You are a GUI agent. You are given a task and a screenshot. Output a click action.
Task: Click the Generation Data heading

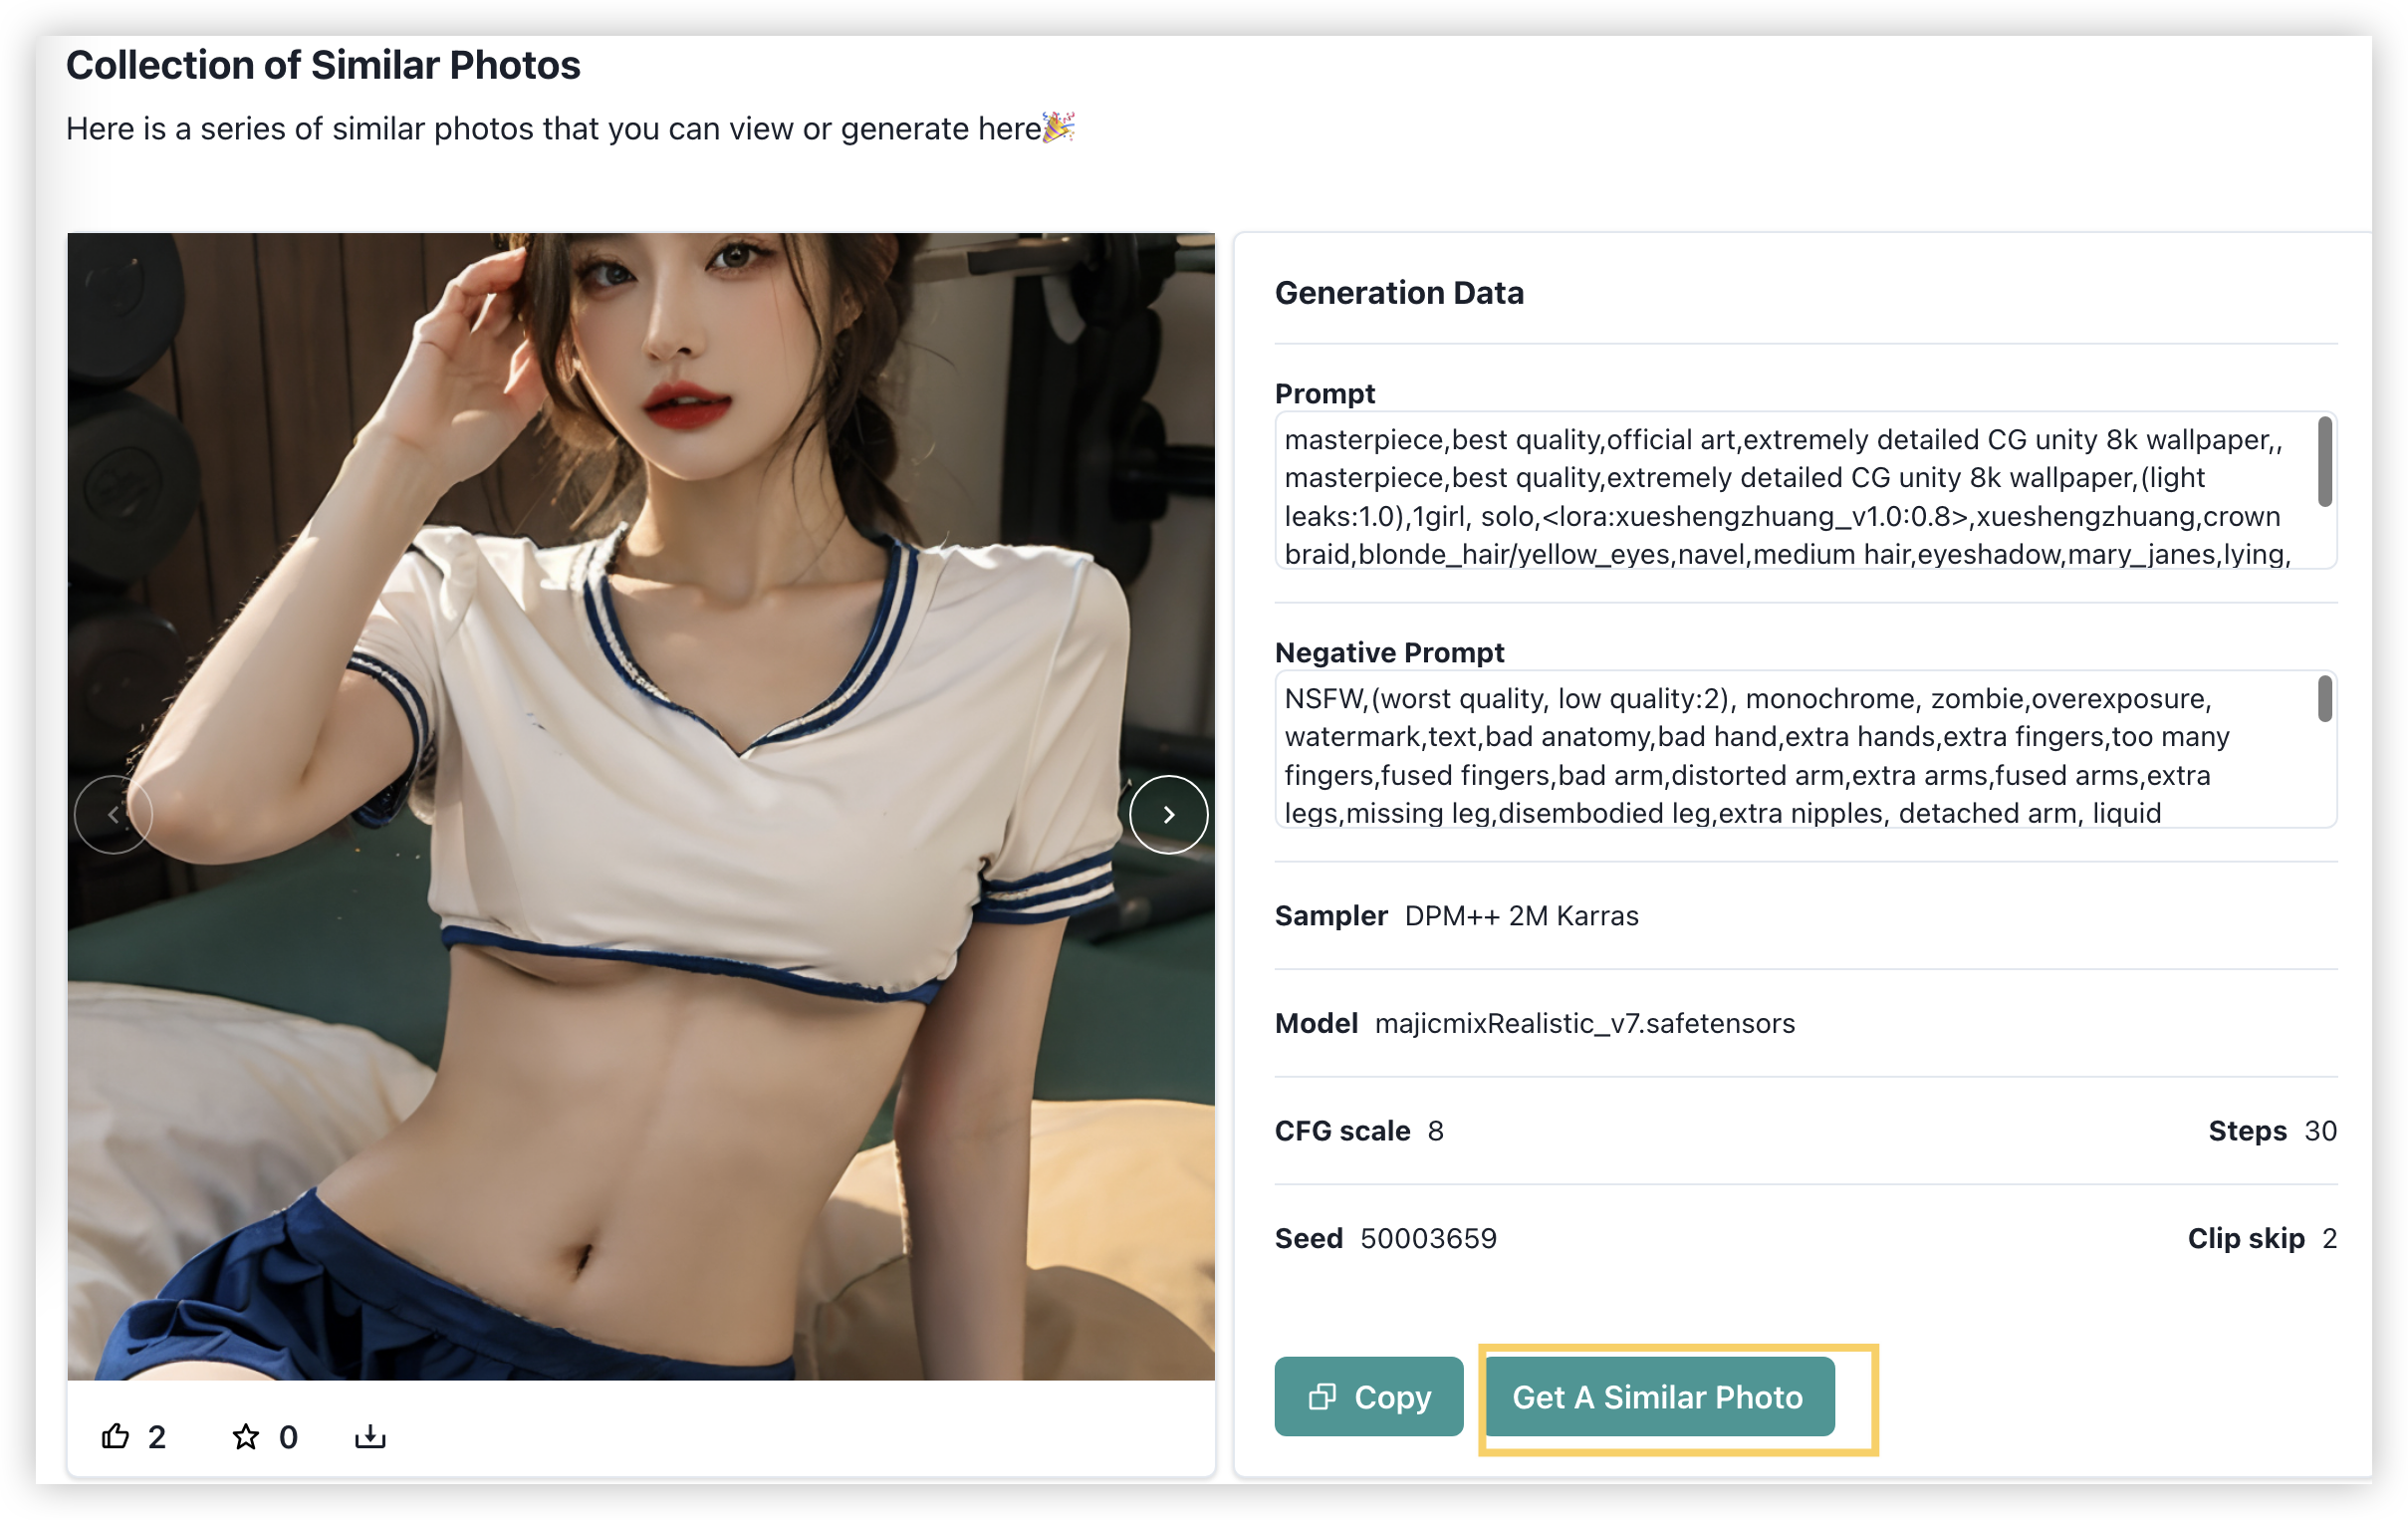coord(1399,292)
